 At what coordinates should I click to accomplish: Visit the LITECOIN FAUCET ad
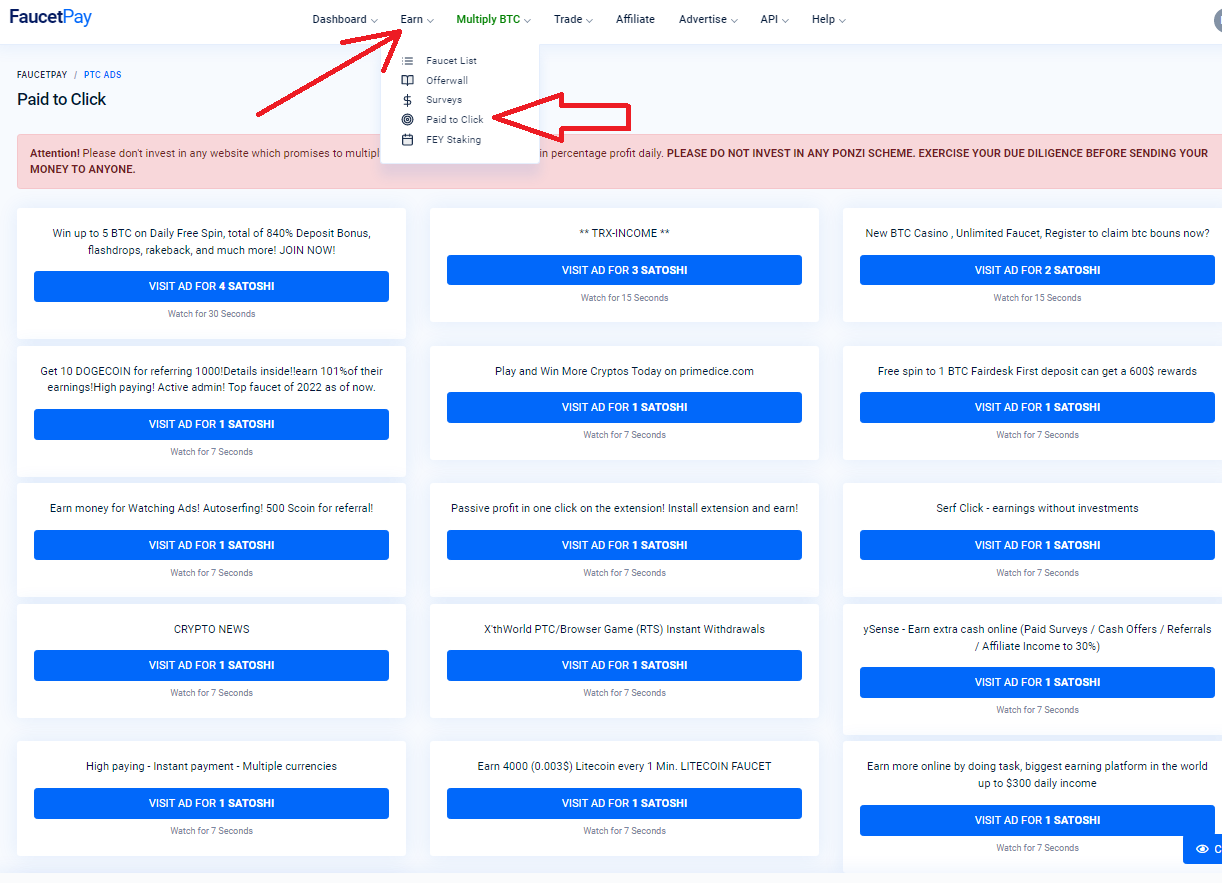point(624,803)
